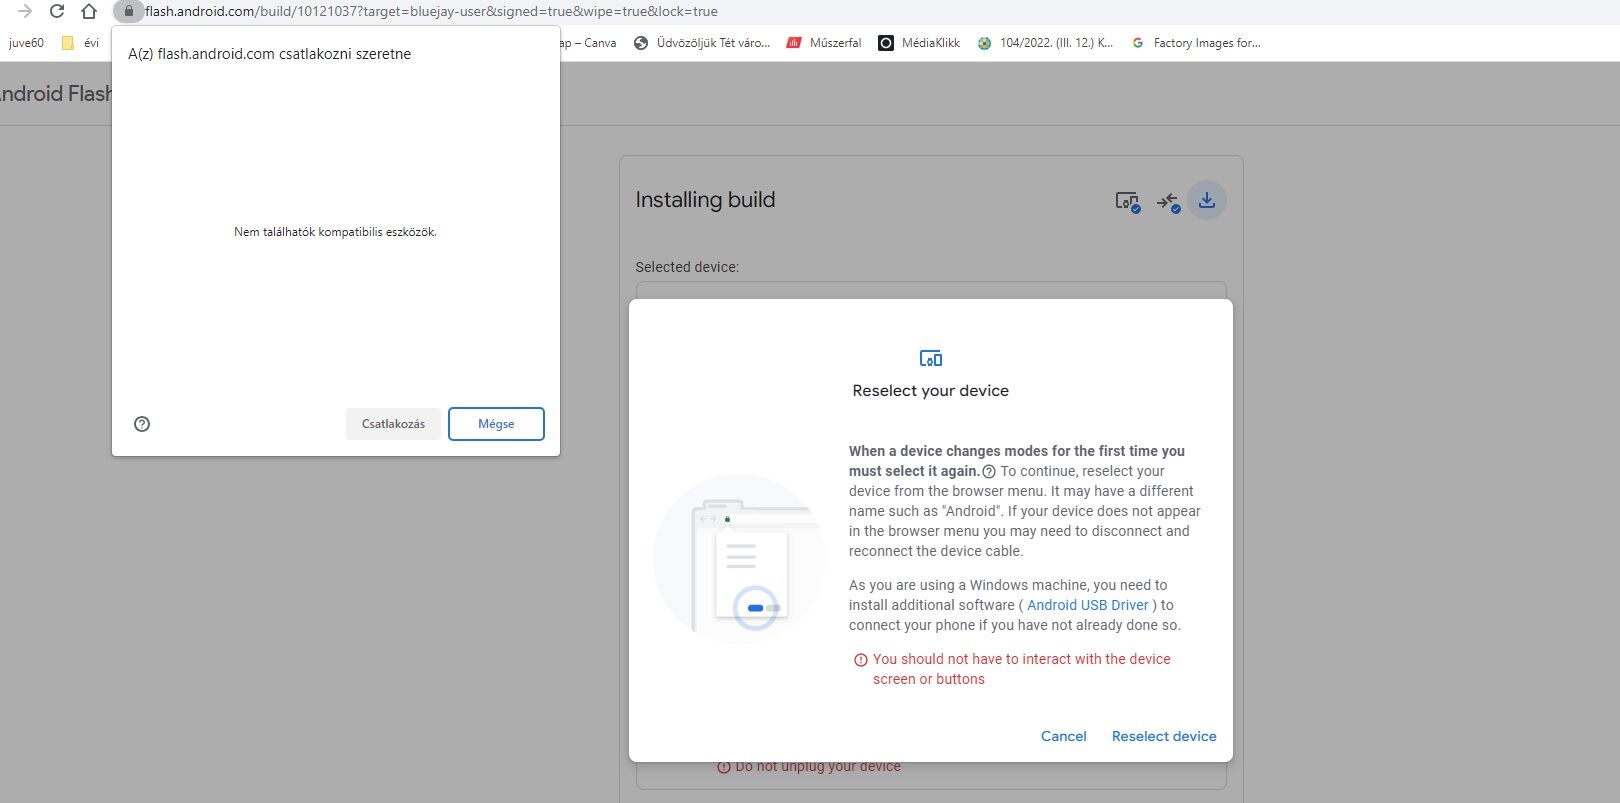The image size is (1620, 803).
Task: Reload the page in the browser
Action: pos(57,11)
